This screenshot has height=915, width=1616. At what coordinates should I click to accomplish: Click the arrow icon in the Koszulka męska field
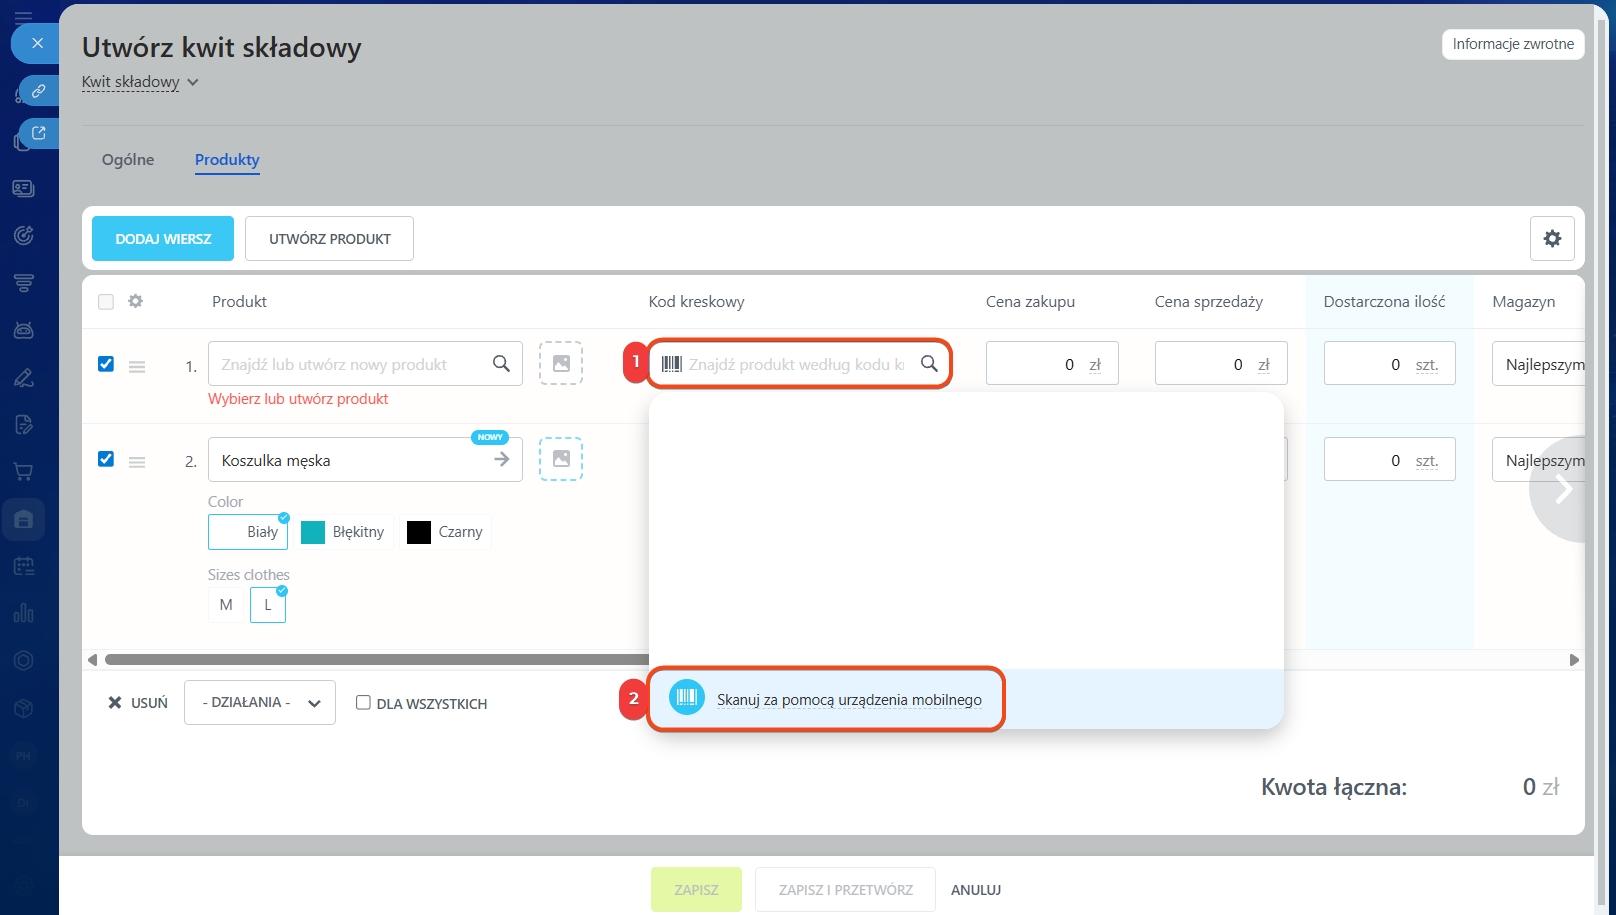pyautogui.click(x=502, y=459)
